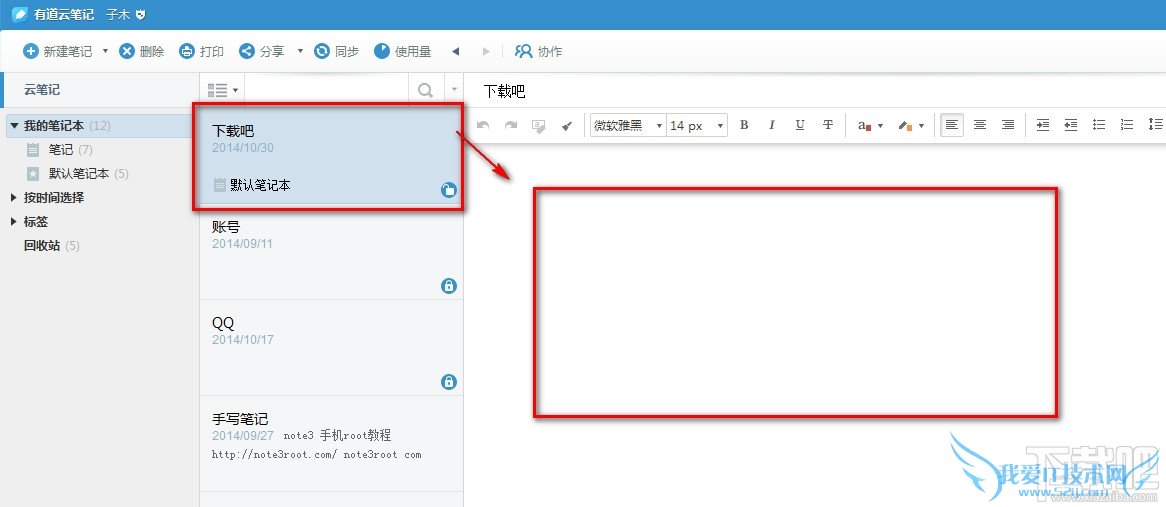
Task: Open 使用量 (usage) info
Action: [x=402, y=51]
